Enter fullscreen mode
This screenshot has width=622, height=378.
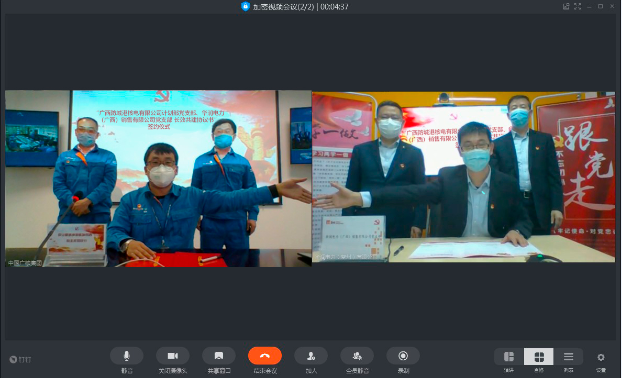coord(578,6)
